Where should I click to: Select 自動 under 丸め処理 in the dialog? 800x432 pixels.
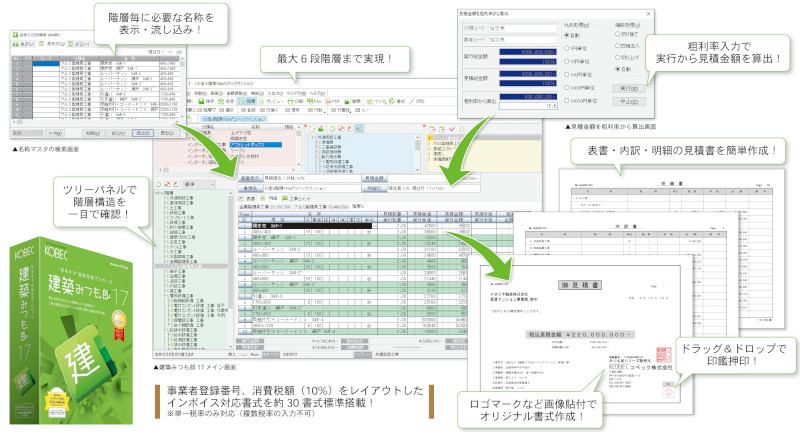point(566,35)
